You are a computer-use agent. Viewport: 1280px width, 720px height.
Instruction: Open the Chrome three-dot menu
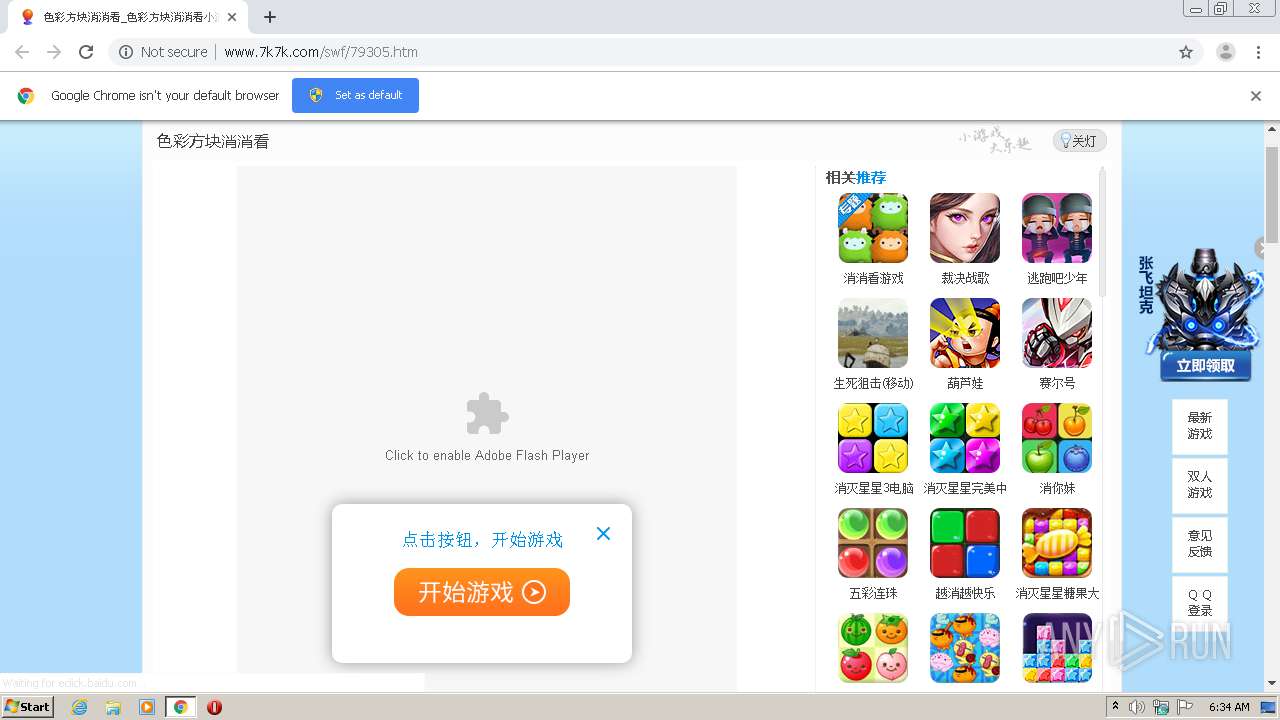[1259, 52]
